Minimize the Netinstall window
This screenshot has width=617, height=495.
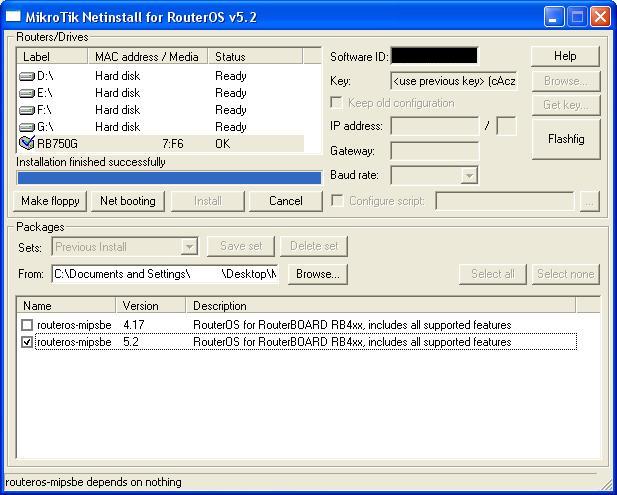[554, 17]
